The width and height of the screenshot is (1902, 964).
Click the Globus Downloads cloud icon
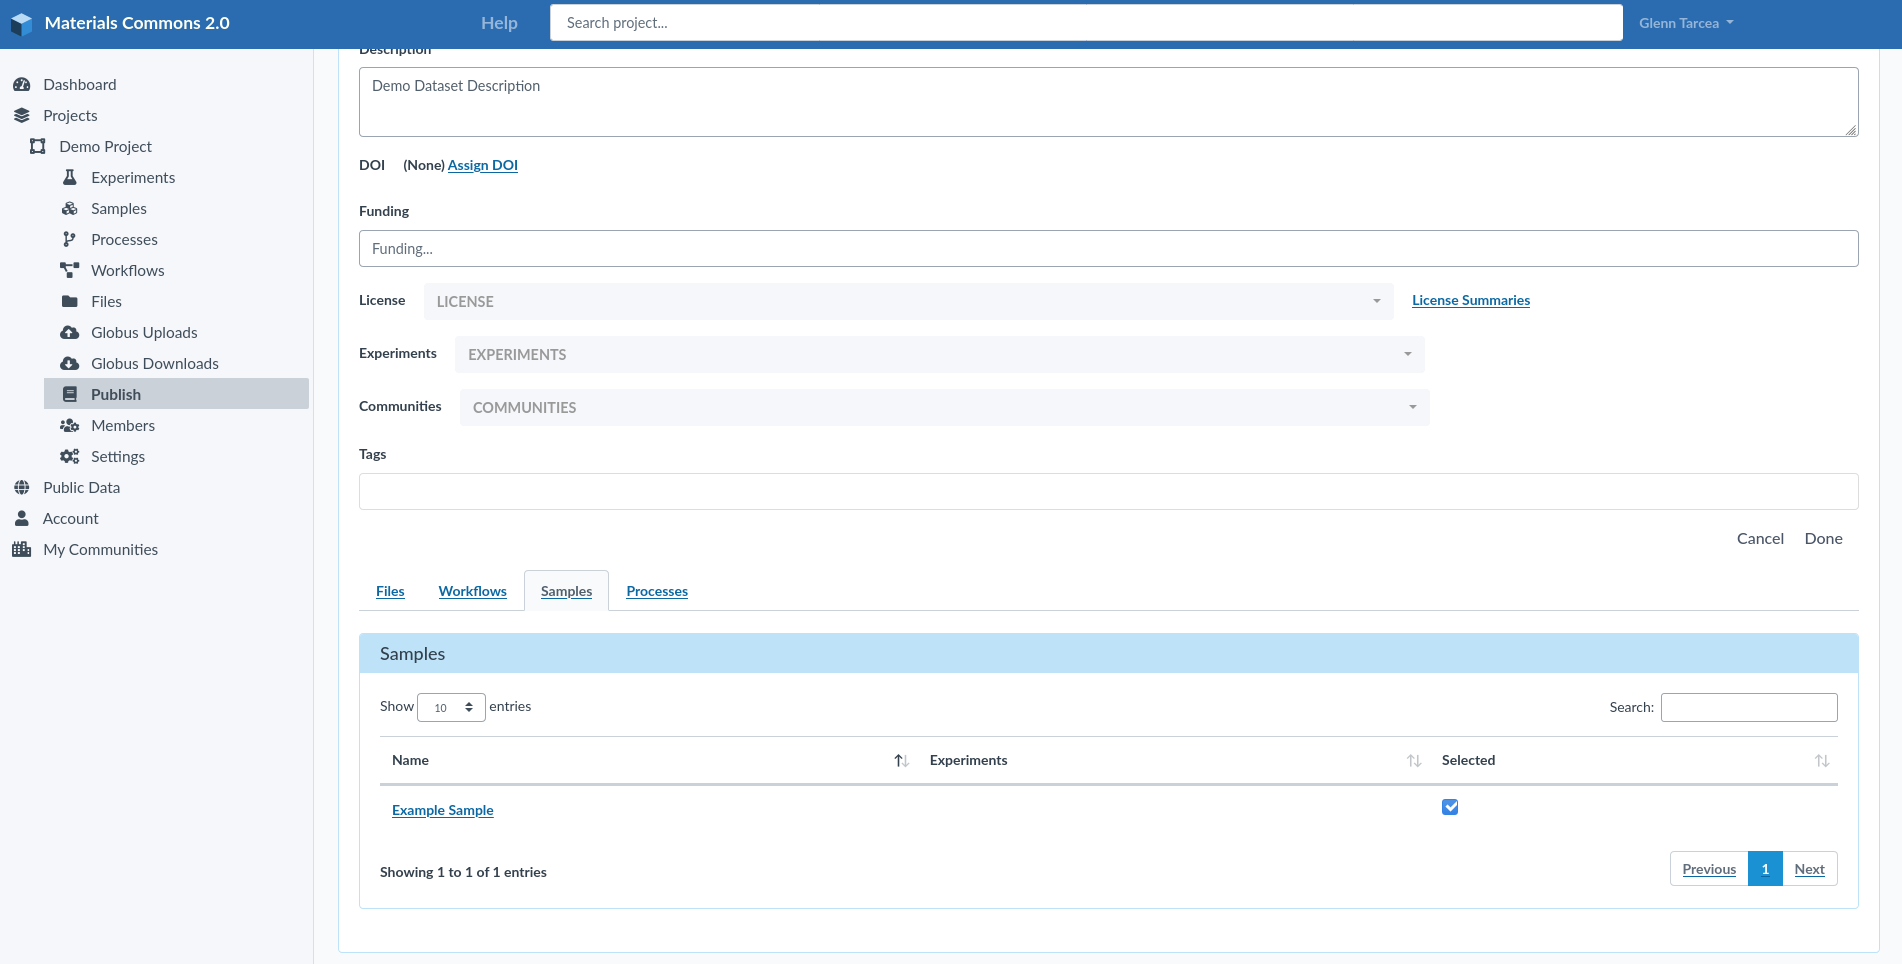pos(70,364)
